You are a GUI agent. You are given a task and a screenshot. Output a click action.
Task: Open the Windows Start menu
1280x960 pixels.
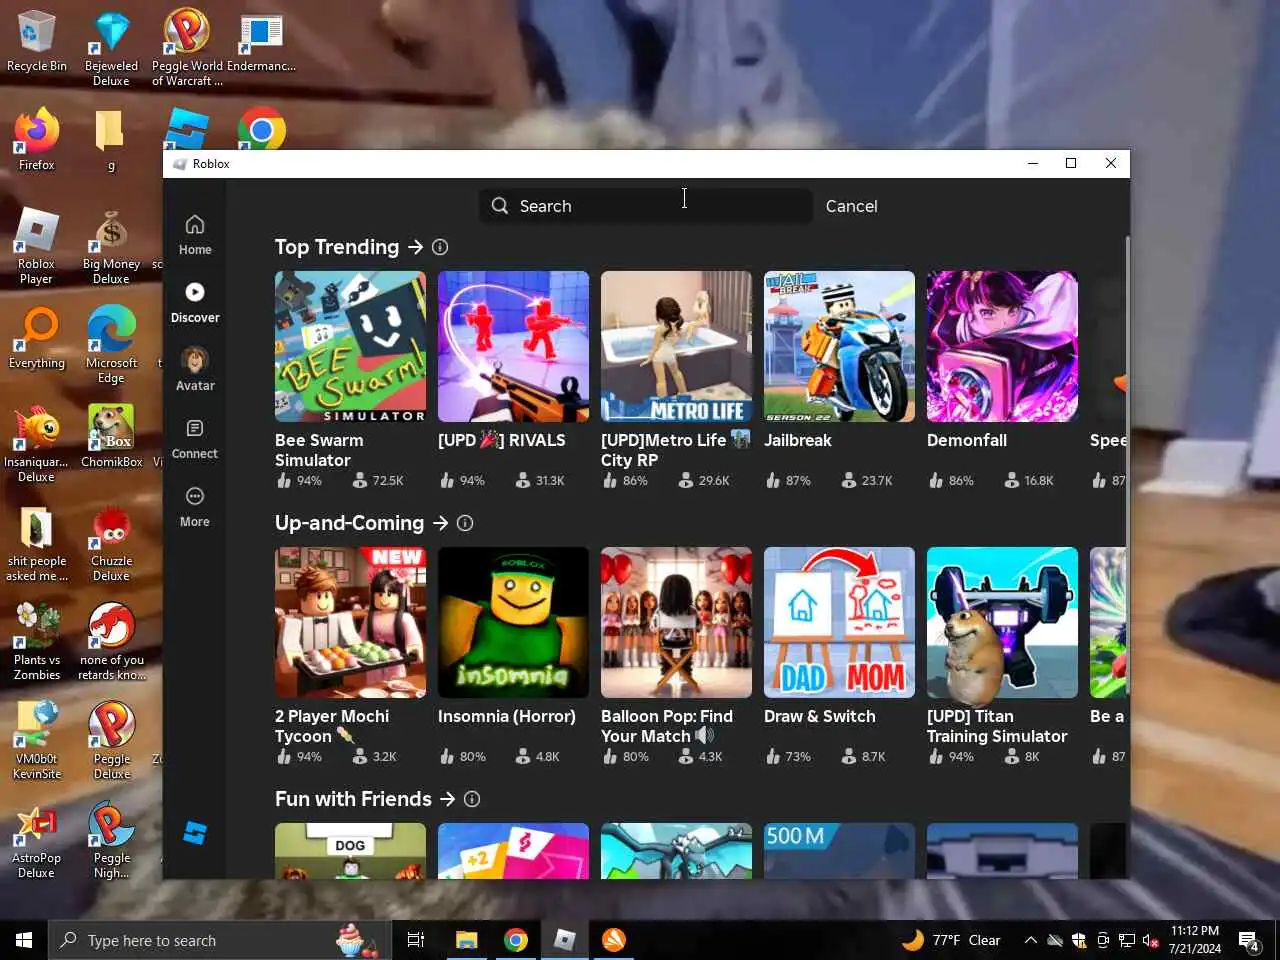pyautogui.click(x=24, y=940)
